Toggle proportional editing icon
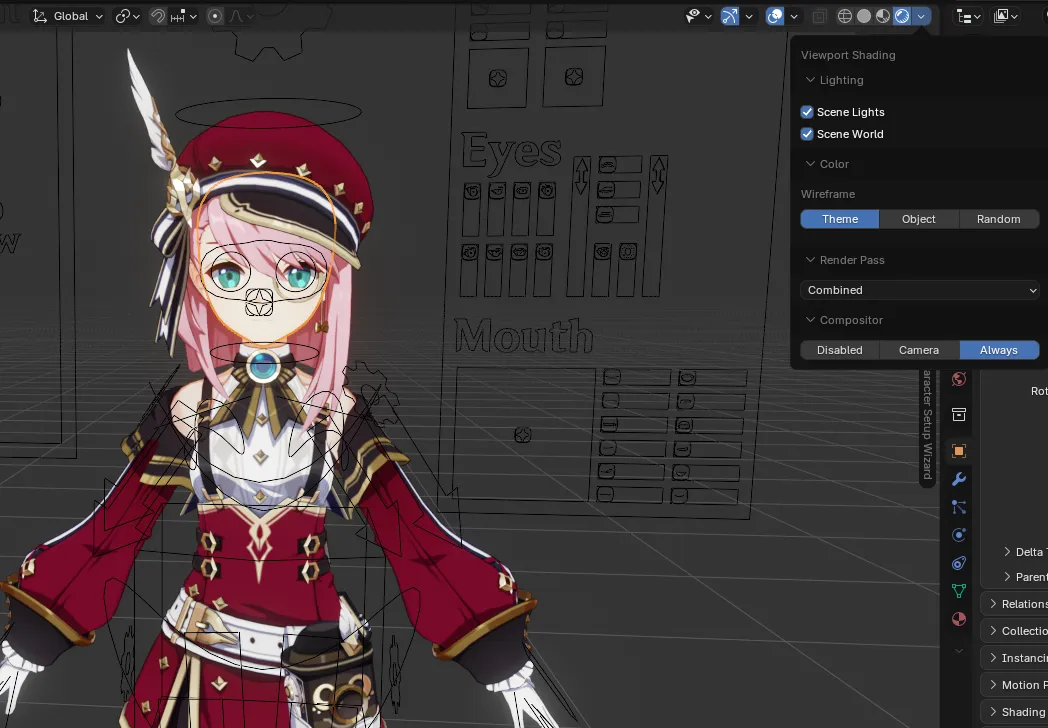1048x728 pixels. pyautogui.click(x=215, y=16)
